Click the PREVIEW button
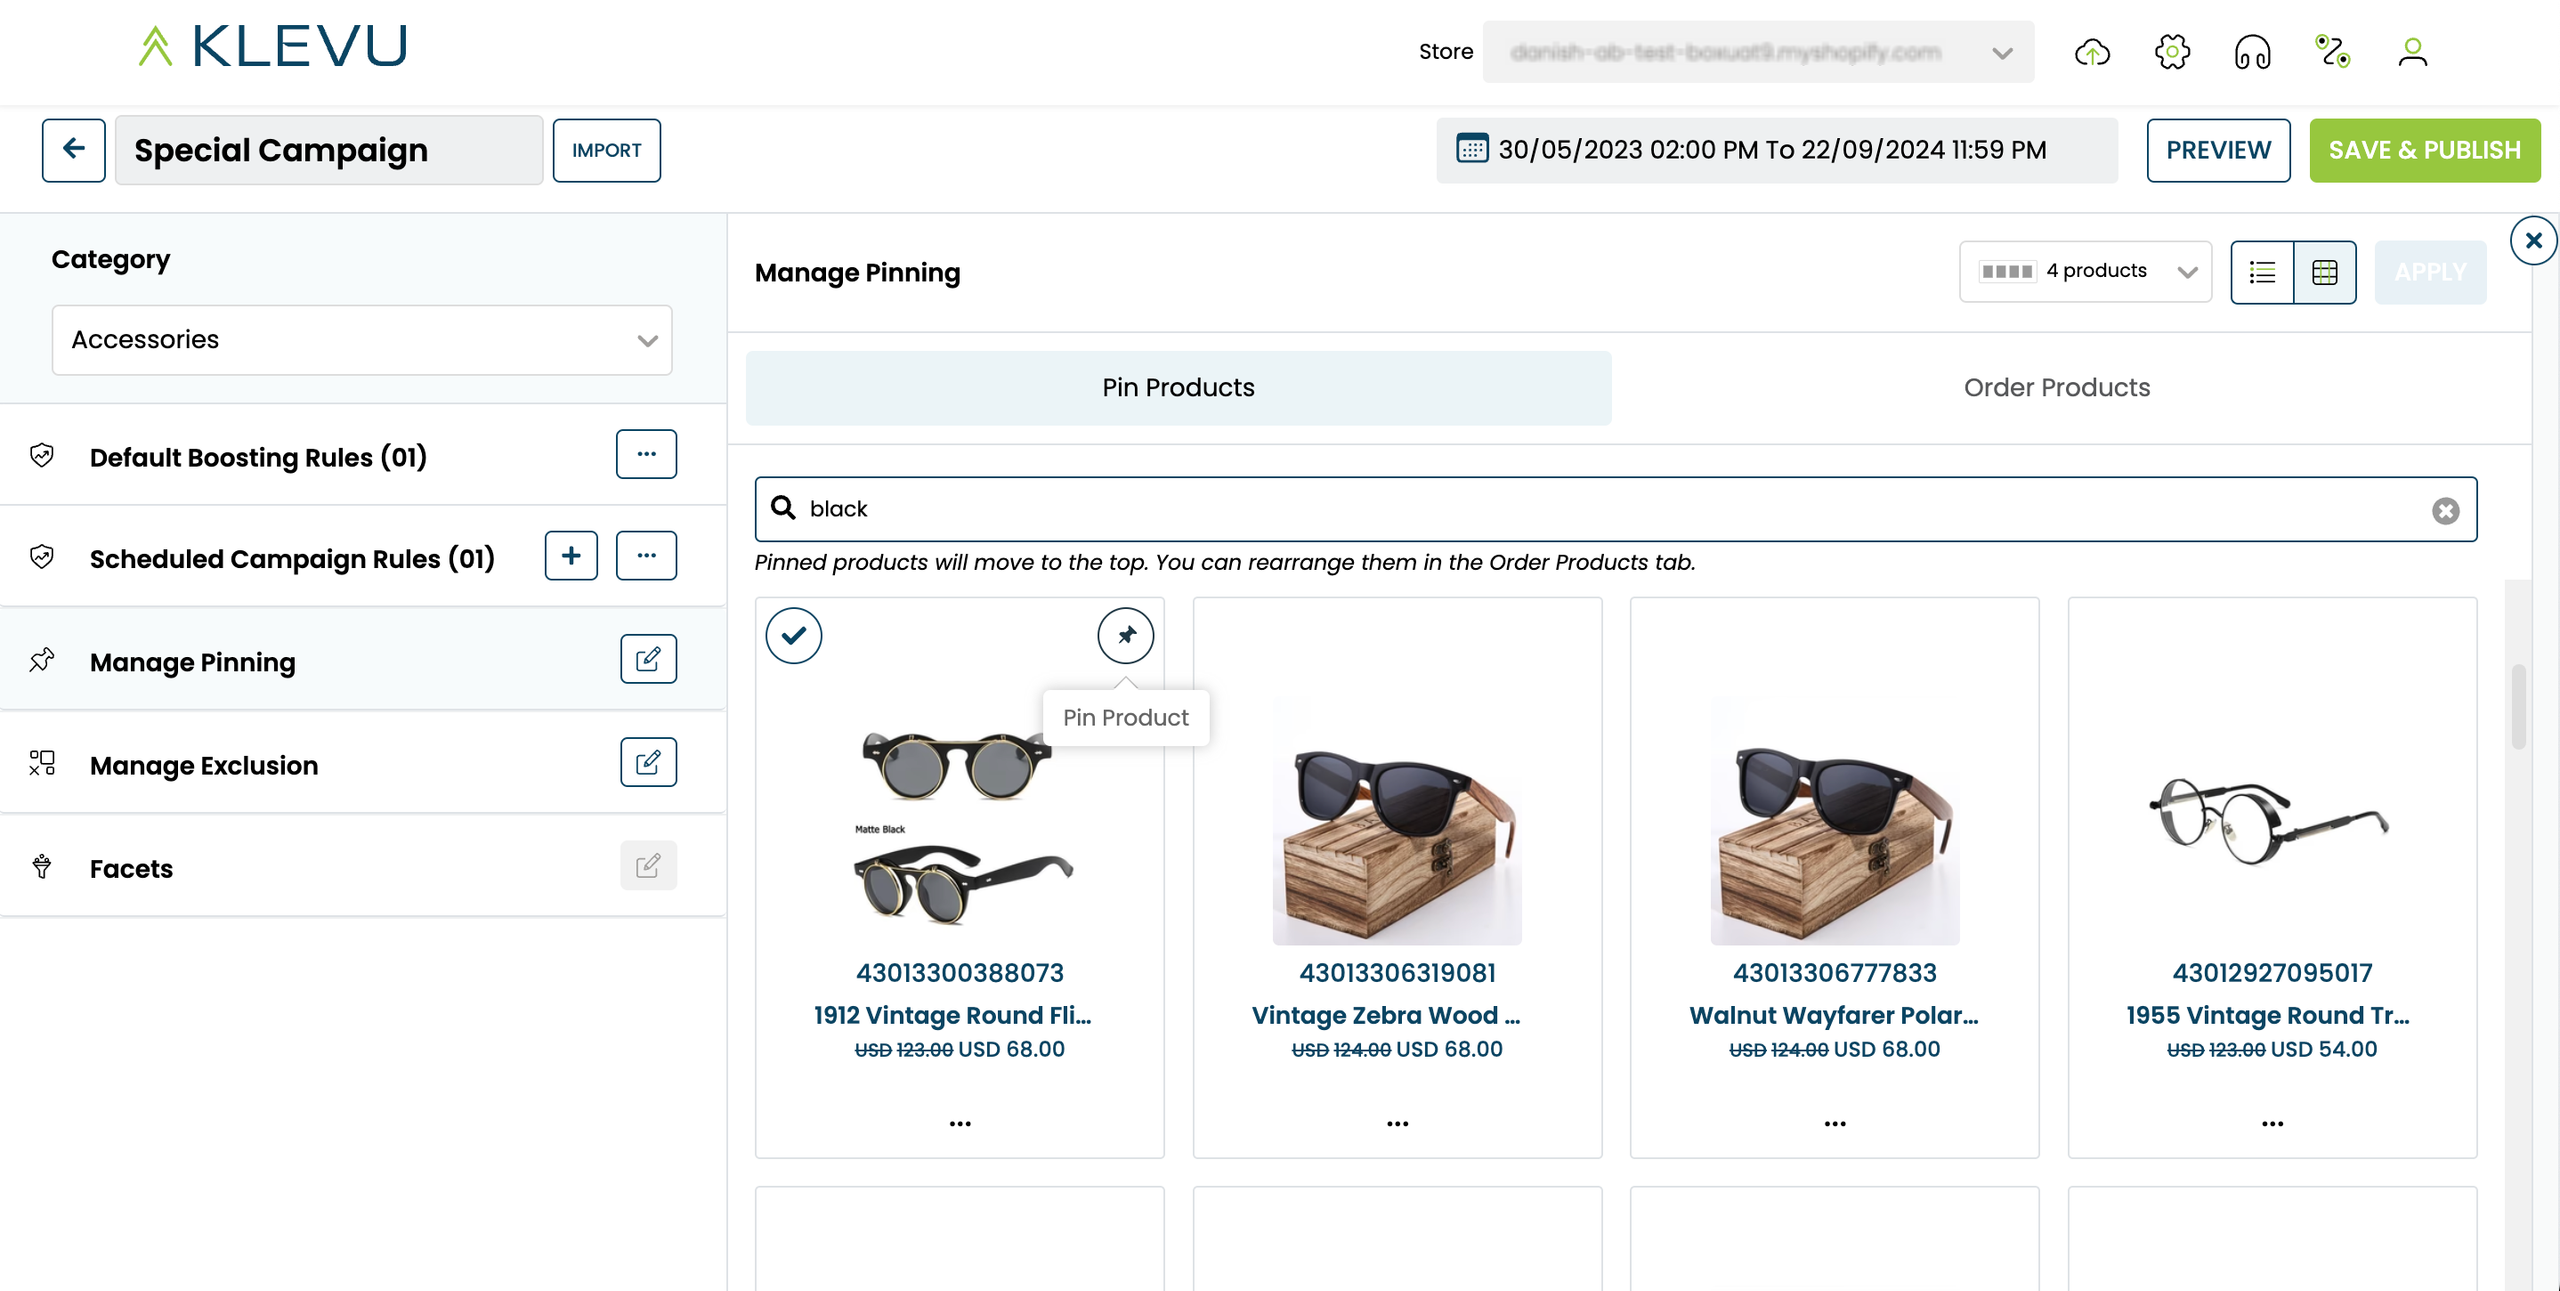The width and height of the screenshot is (2560, 1291). (x=2218, y=150)
